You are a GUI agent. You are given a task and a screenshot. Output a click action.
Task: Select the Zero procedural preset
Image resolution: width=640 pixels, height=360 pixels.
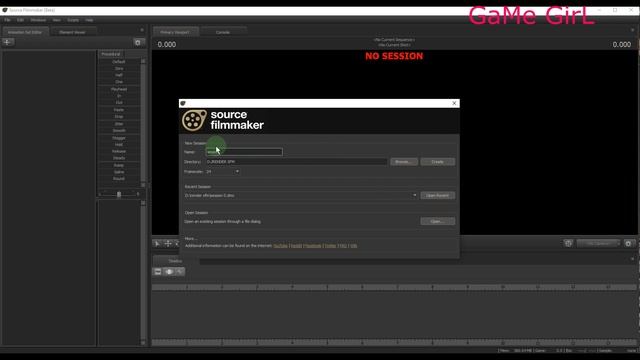tap(119, 69)
